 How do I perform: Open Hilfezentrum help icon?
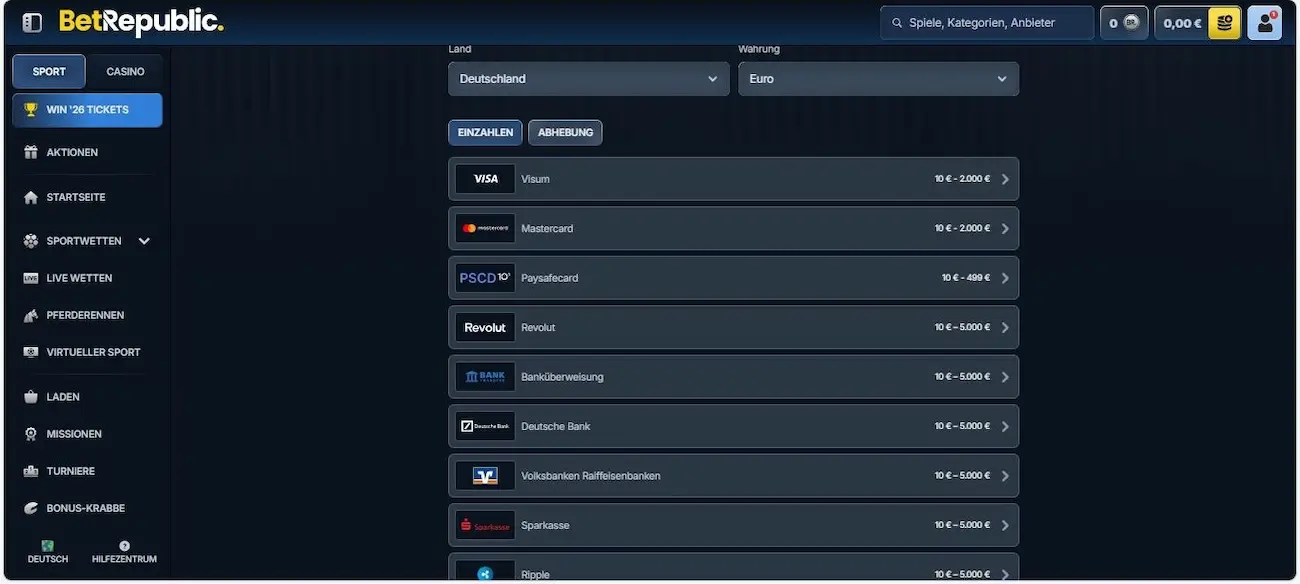124,547
